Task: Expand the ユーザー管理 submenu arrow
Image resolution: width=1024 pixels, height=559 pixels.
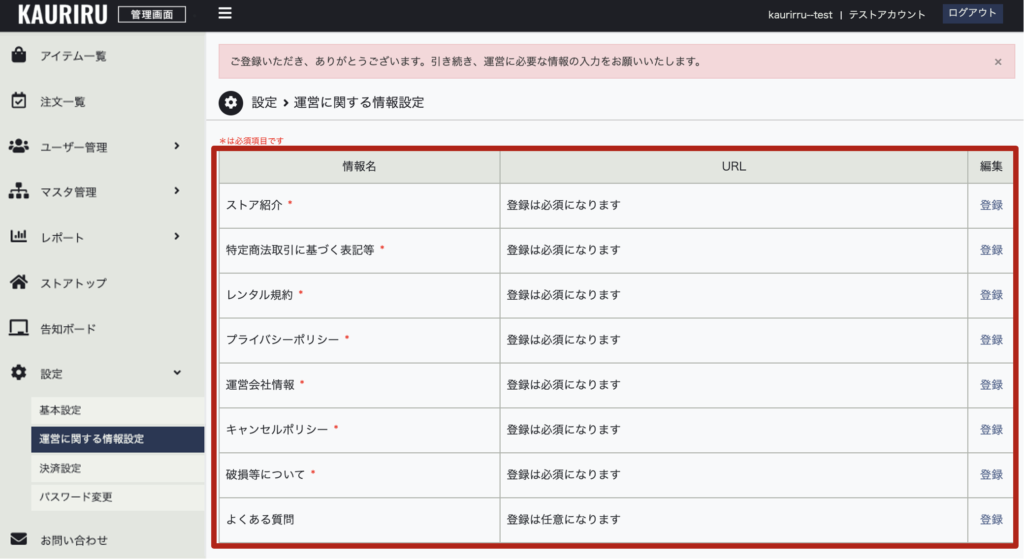Action: coord(177,146)
